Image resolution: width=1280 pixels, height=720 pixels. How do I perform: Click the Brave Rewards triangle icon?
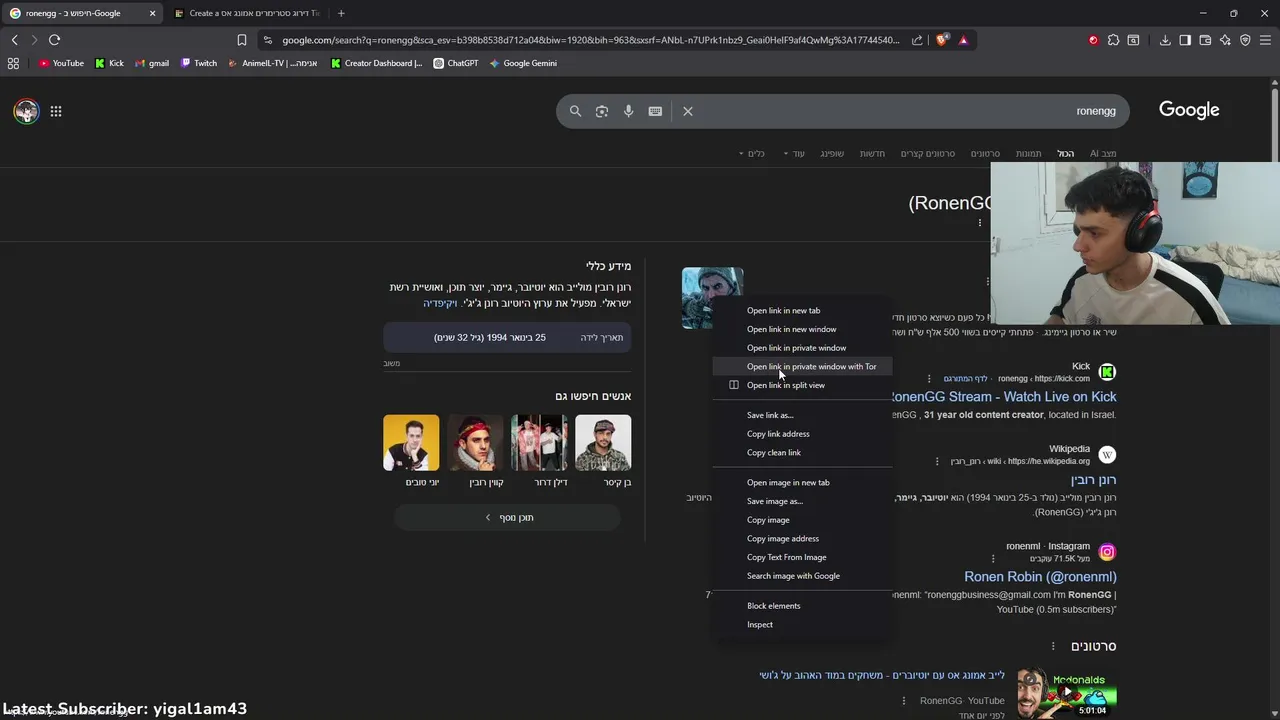click(x=963, y=40)
